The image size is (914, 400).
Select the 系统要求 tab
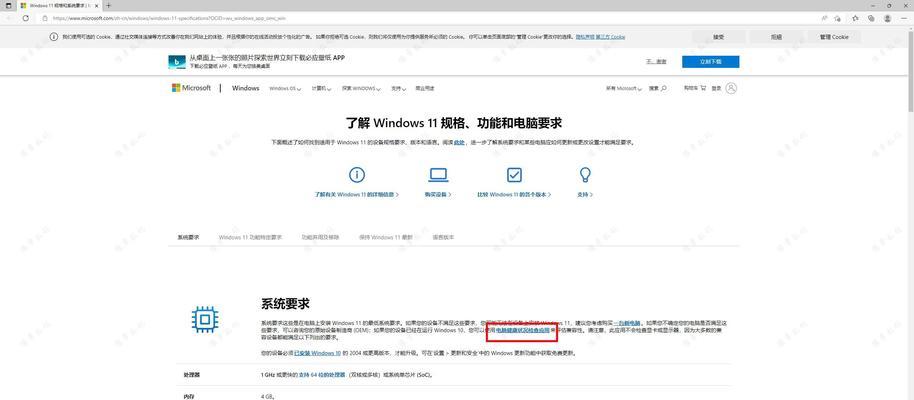click(x=188, y=237)
